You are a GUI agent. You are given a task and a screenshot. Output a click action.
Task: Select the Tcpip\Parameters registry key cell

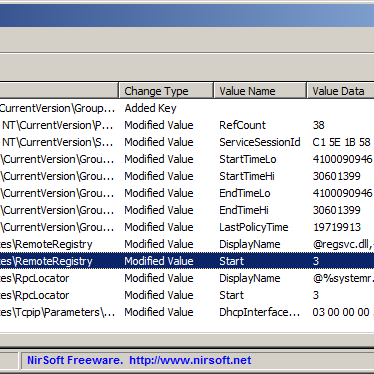57,312
